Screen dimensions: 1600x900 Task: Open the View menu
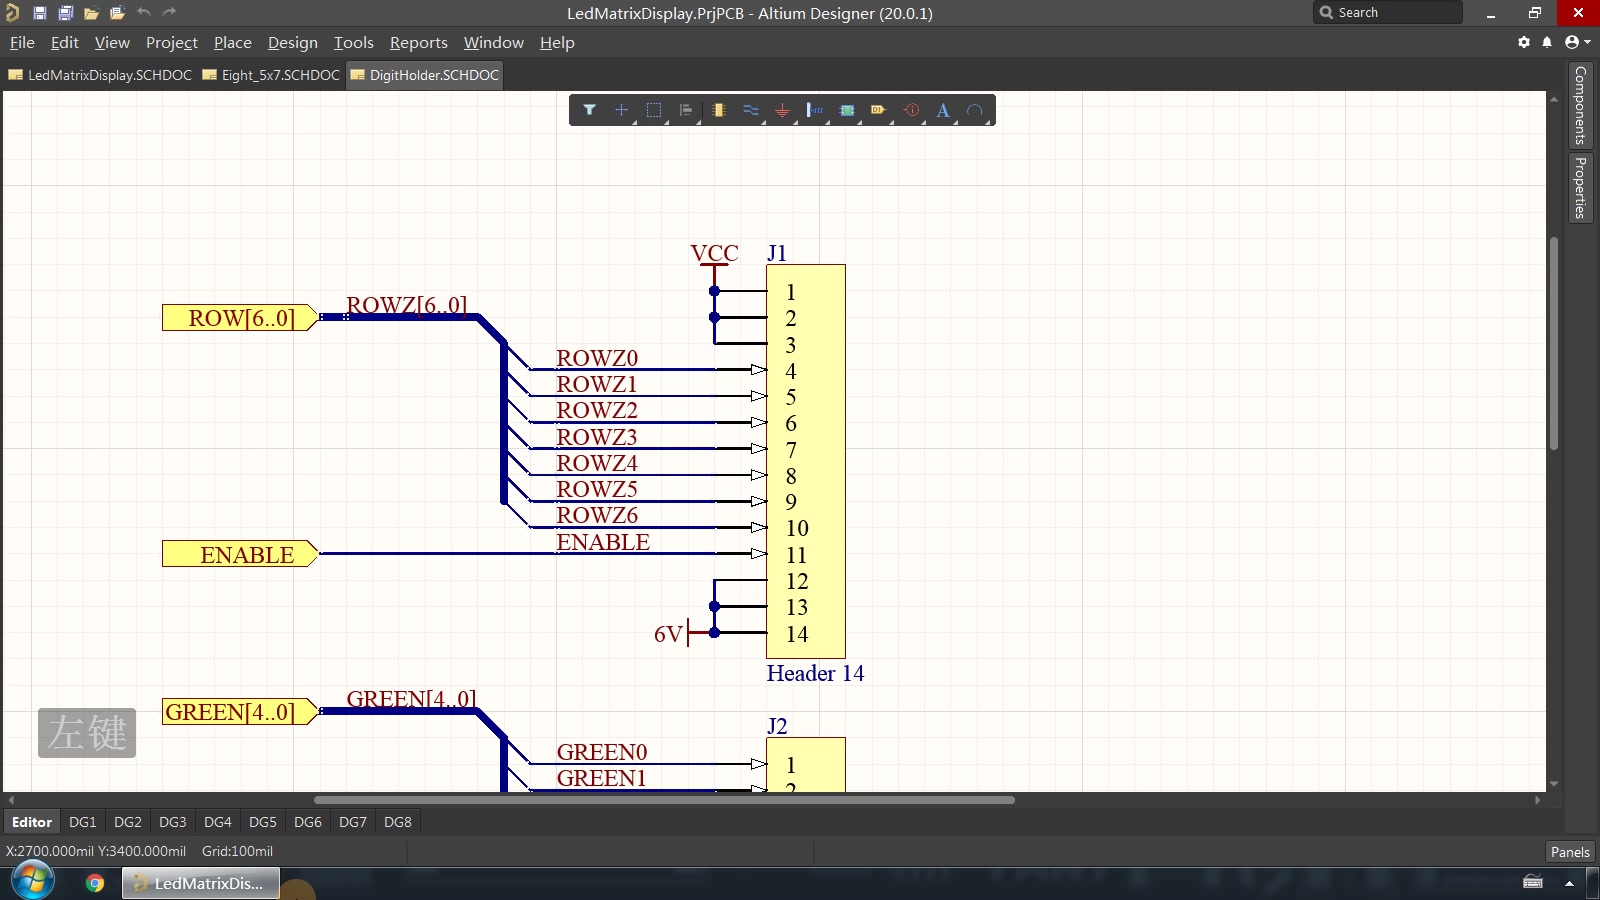pyautogui.click(x=112, y=42)
